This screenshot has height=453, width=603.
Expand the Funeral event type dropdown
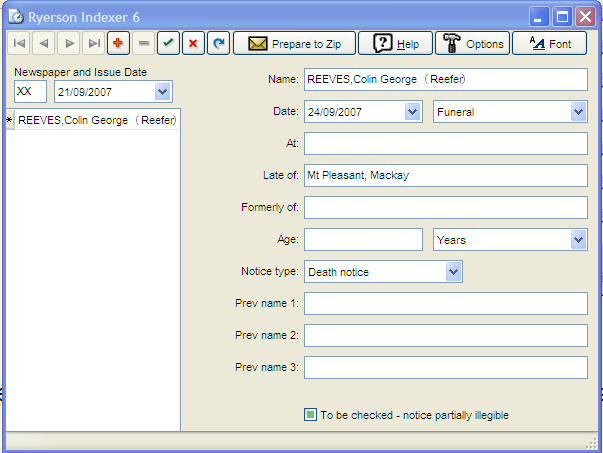point(577,112)
